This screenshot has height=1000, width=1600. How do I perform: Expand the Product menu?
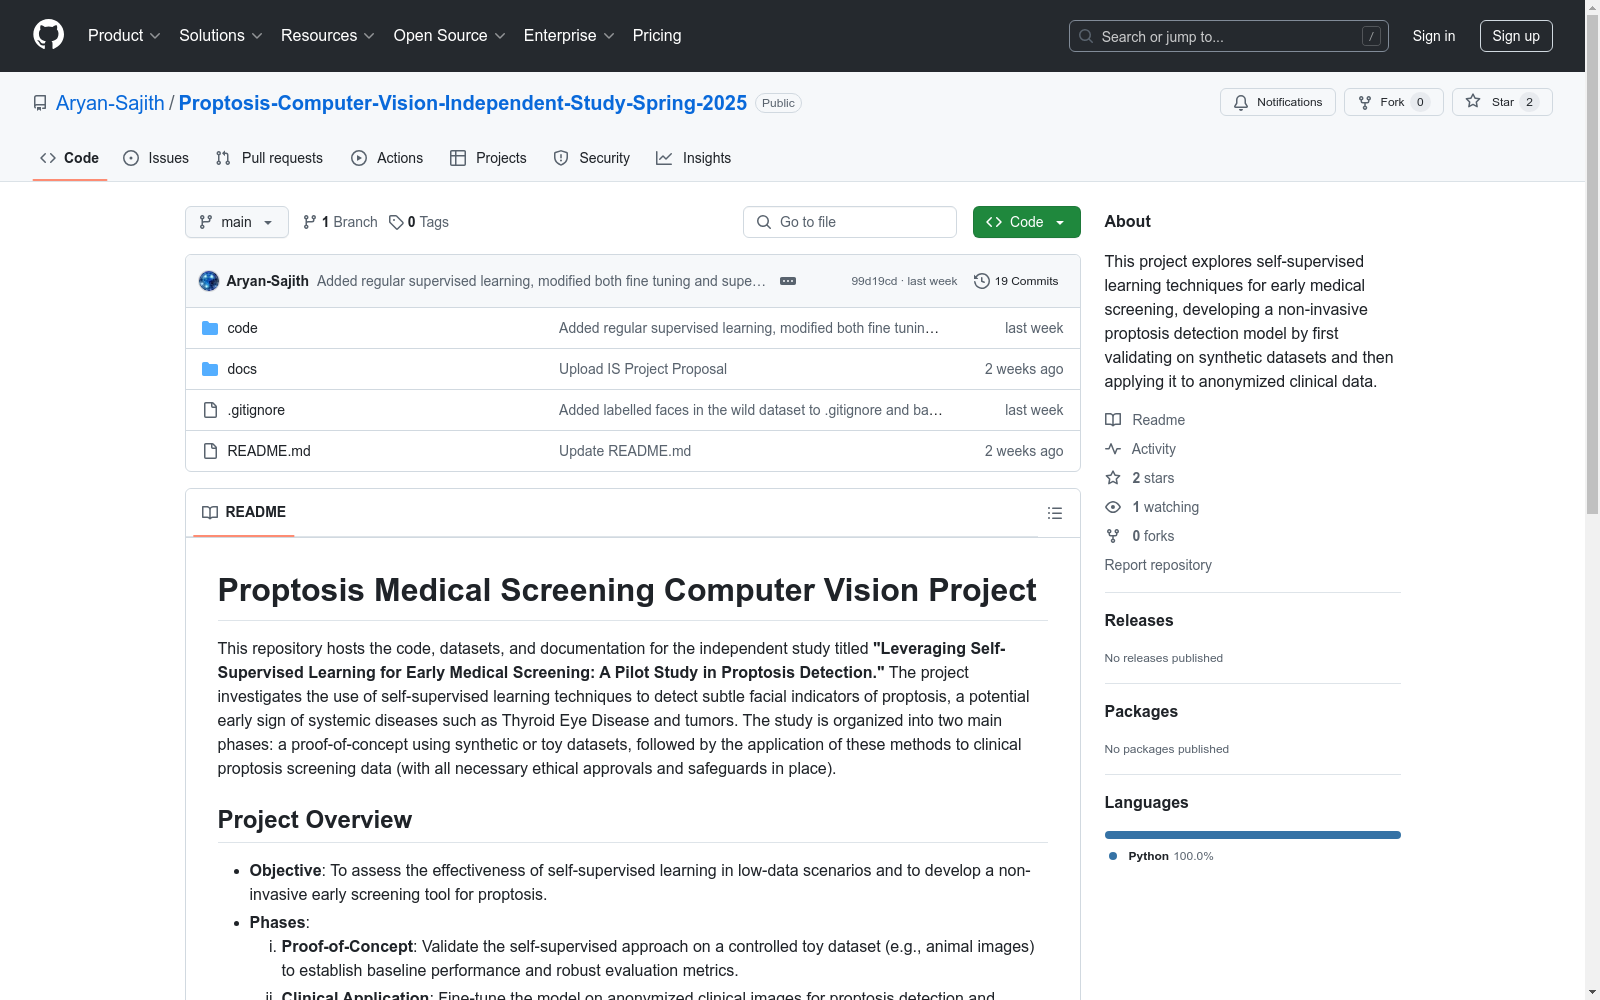[x=124, y=36]
